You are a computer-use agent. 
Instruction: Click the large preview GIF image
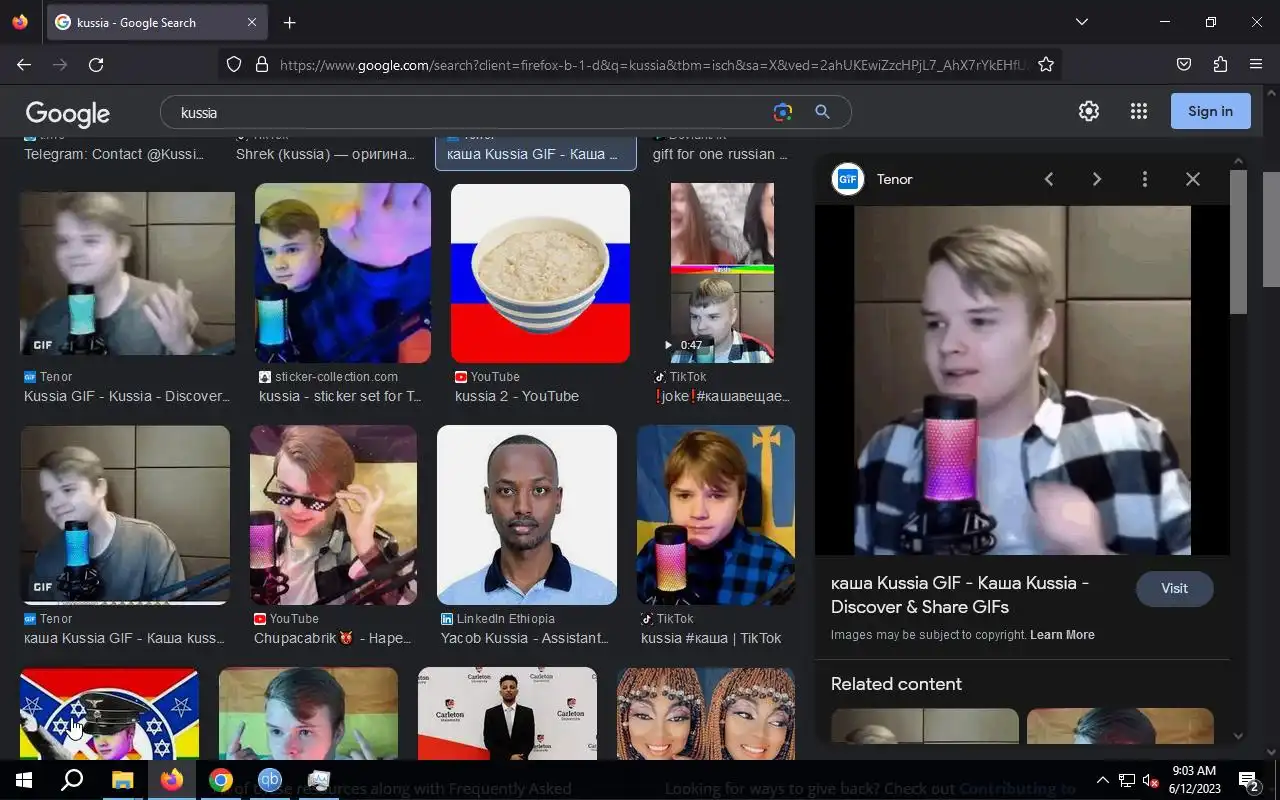click(1022, 380)
